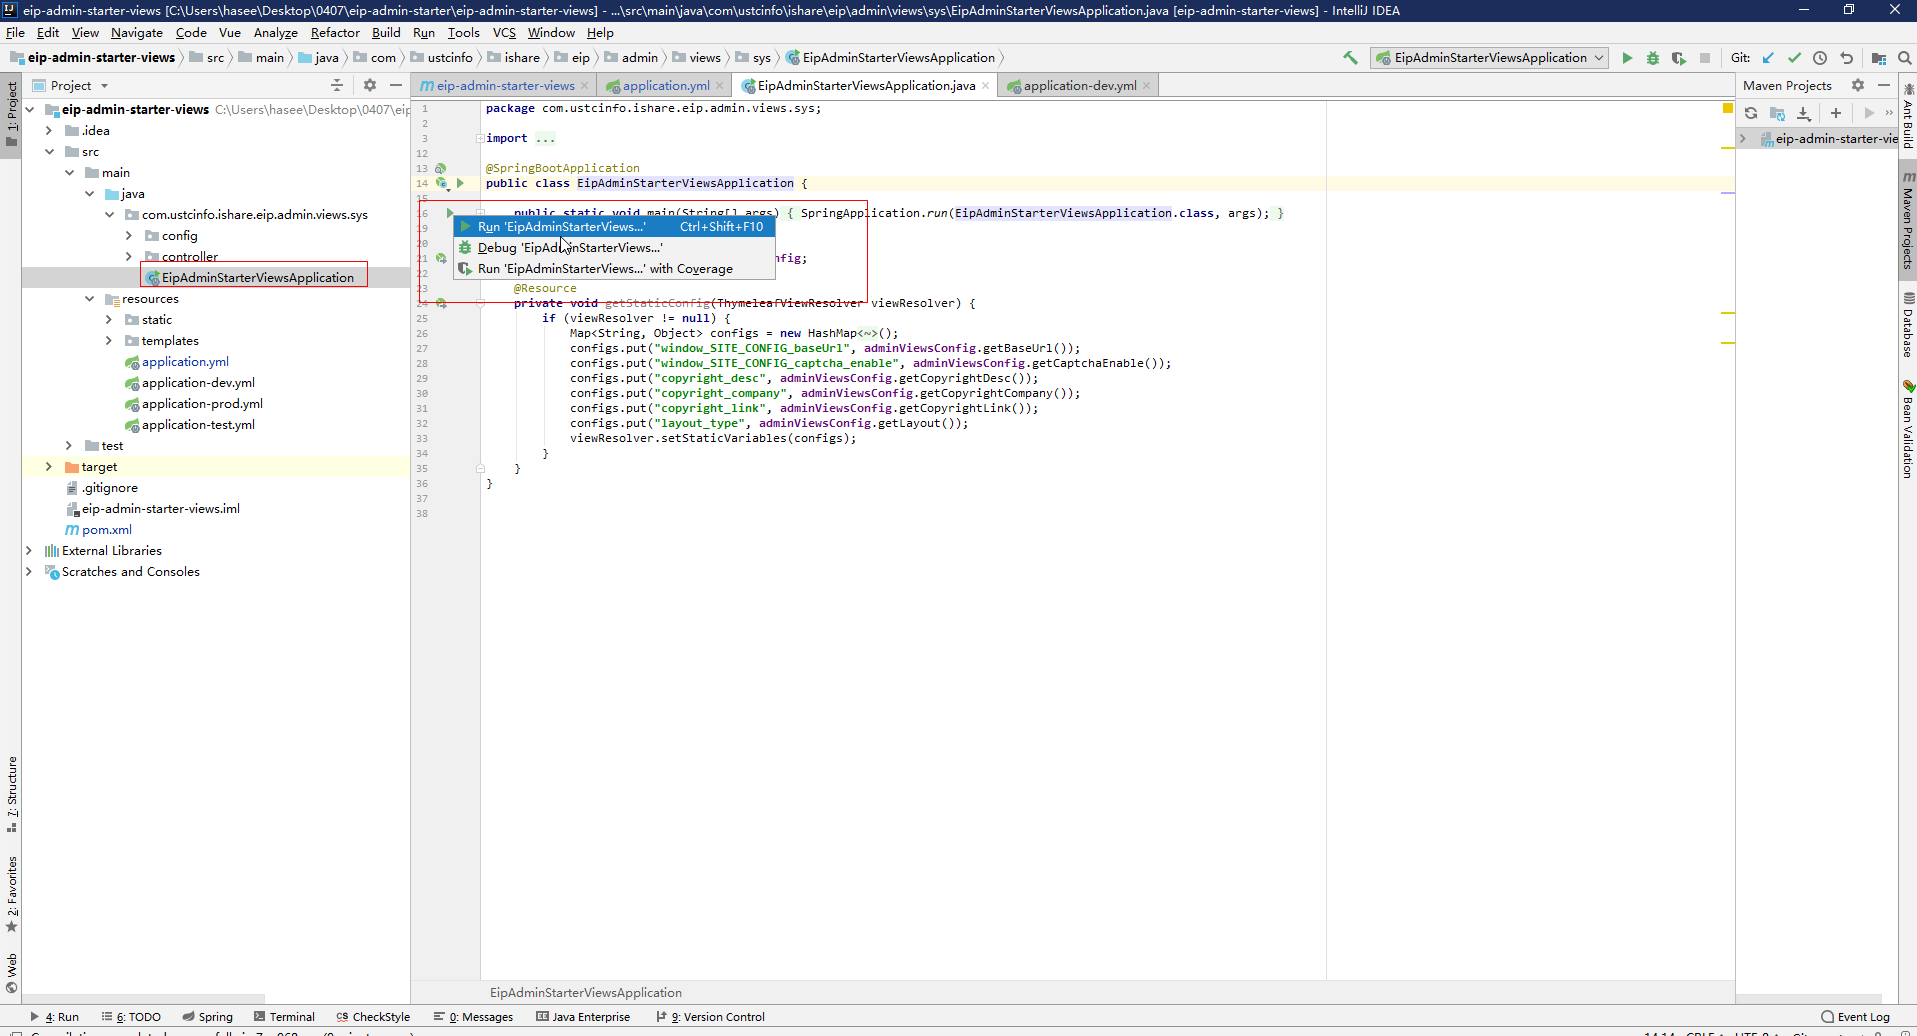
Task: Expand the target folder in tree
Action: click(48, 467)
